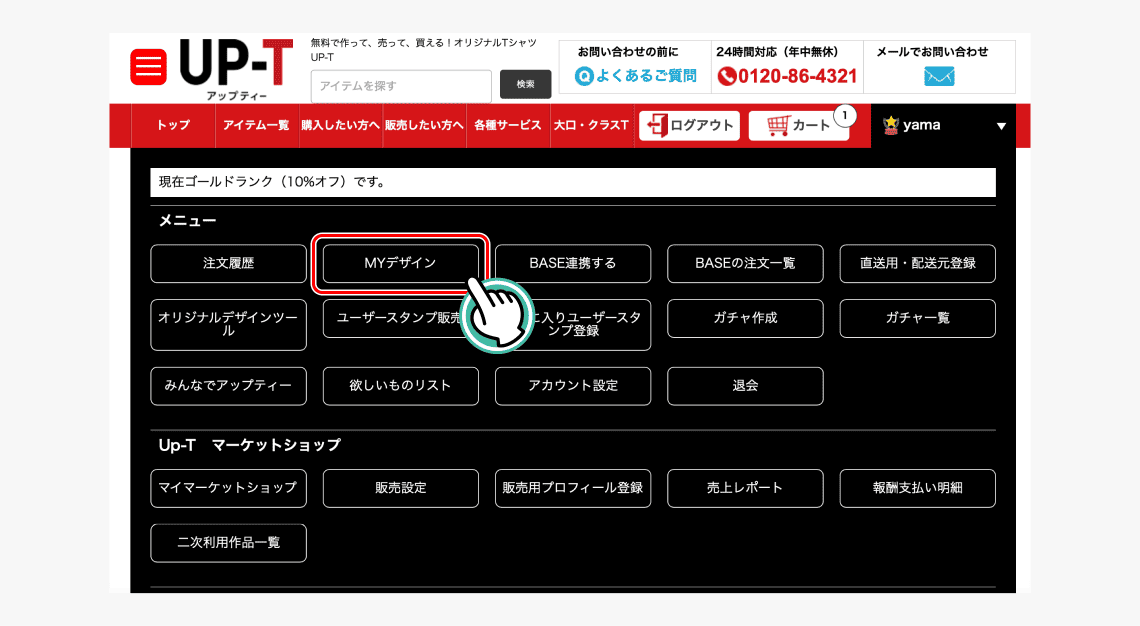Open the red hamburger menu icon
Screen dimensions: 1140x626
(x=148, y=68)
